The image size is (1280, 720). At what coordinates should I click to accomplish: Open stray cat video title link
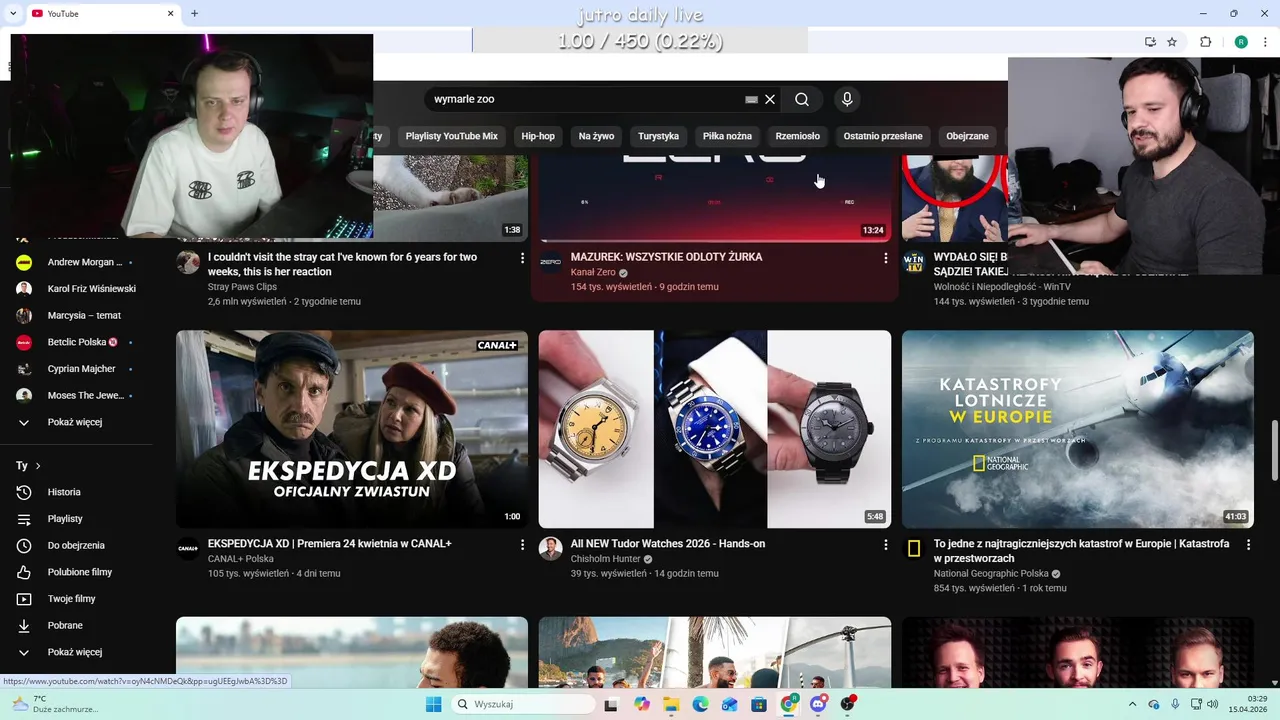[x=342, y=264]
